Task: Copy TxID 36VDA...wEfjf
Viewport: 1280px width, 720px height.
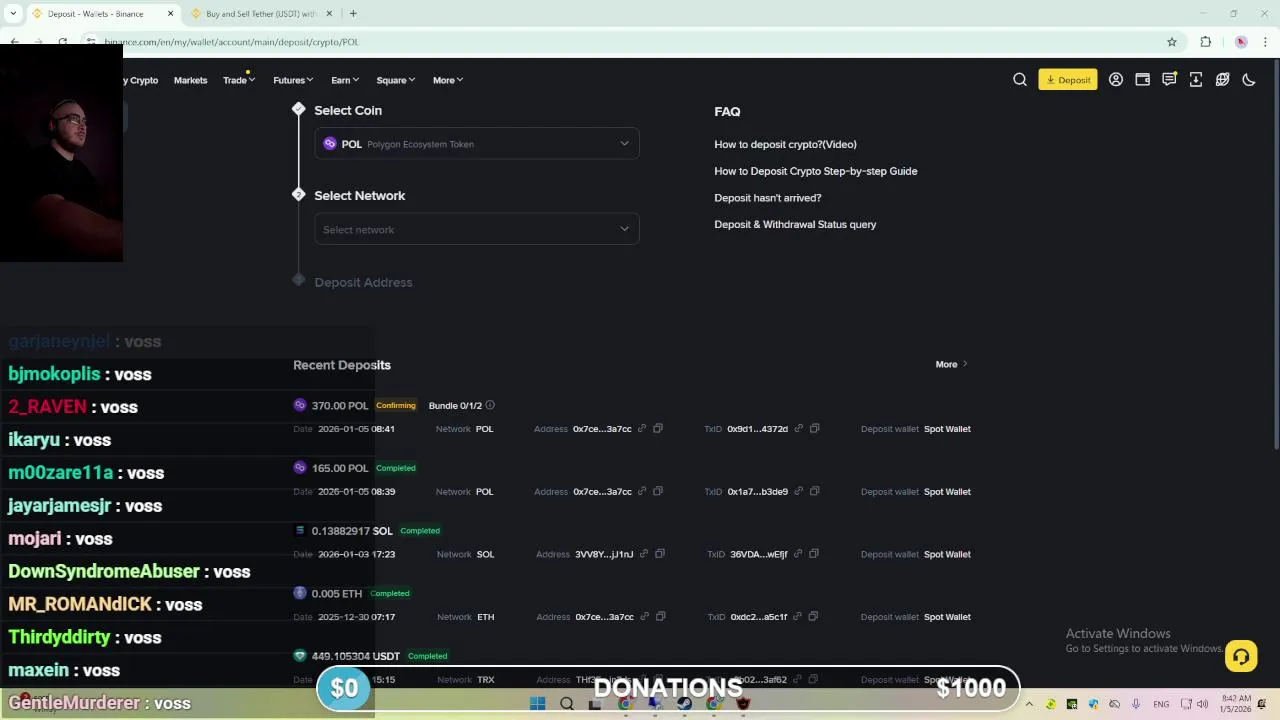Action: (814, 554)
